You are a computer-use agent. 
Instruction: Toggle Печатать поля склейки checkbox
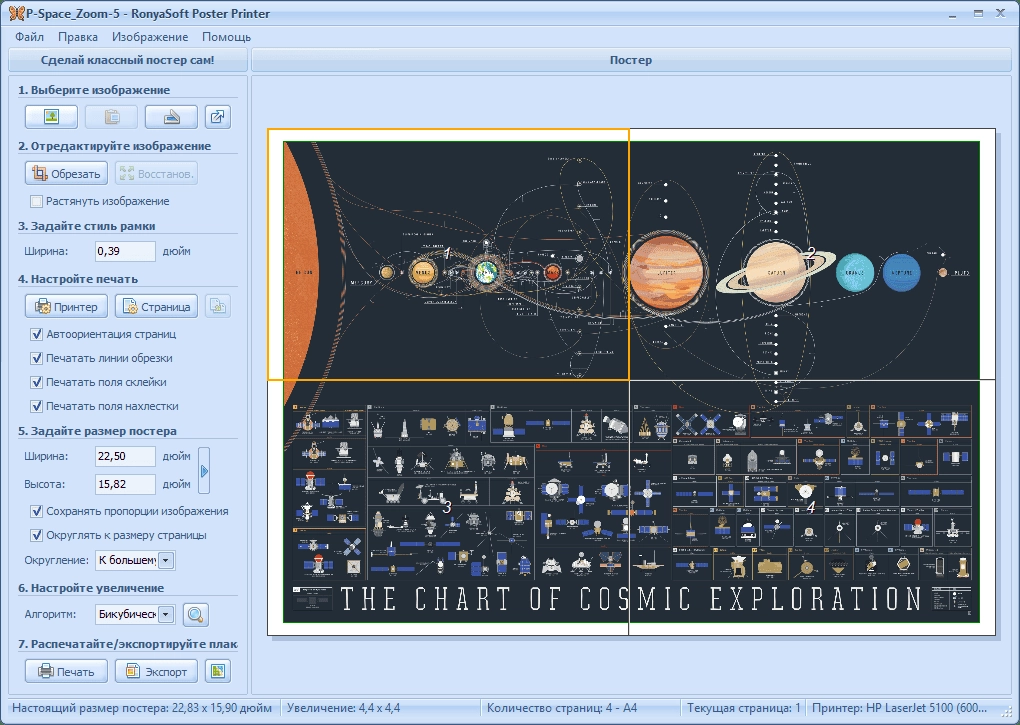pyautogui.click(x=36, y=382)
